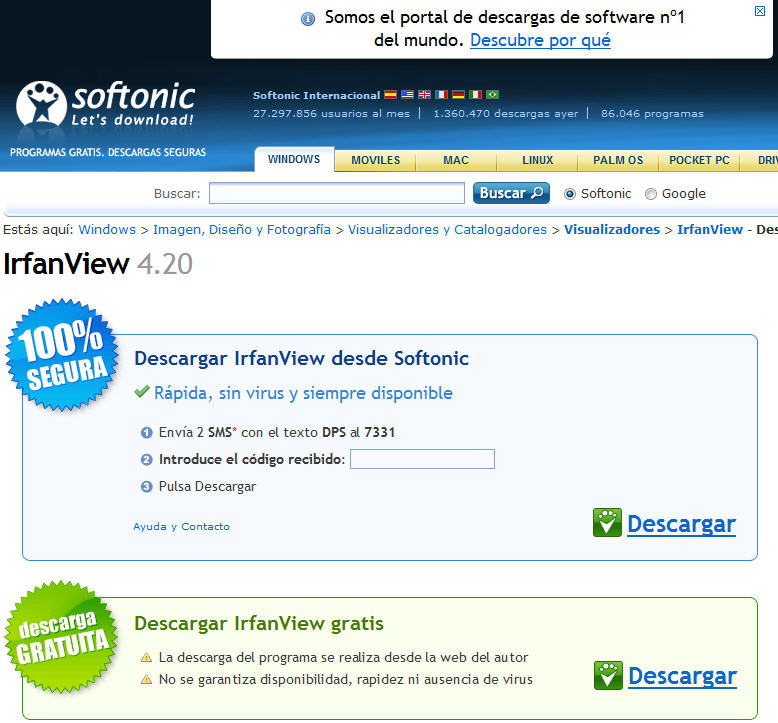Click warning icon beside No se garantiza
This screenshot has height=723, width=778.
[x=146, y=679]
